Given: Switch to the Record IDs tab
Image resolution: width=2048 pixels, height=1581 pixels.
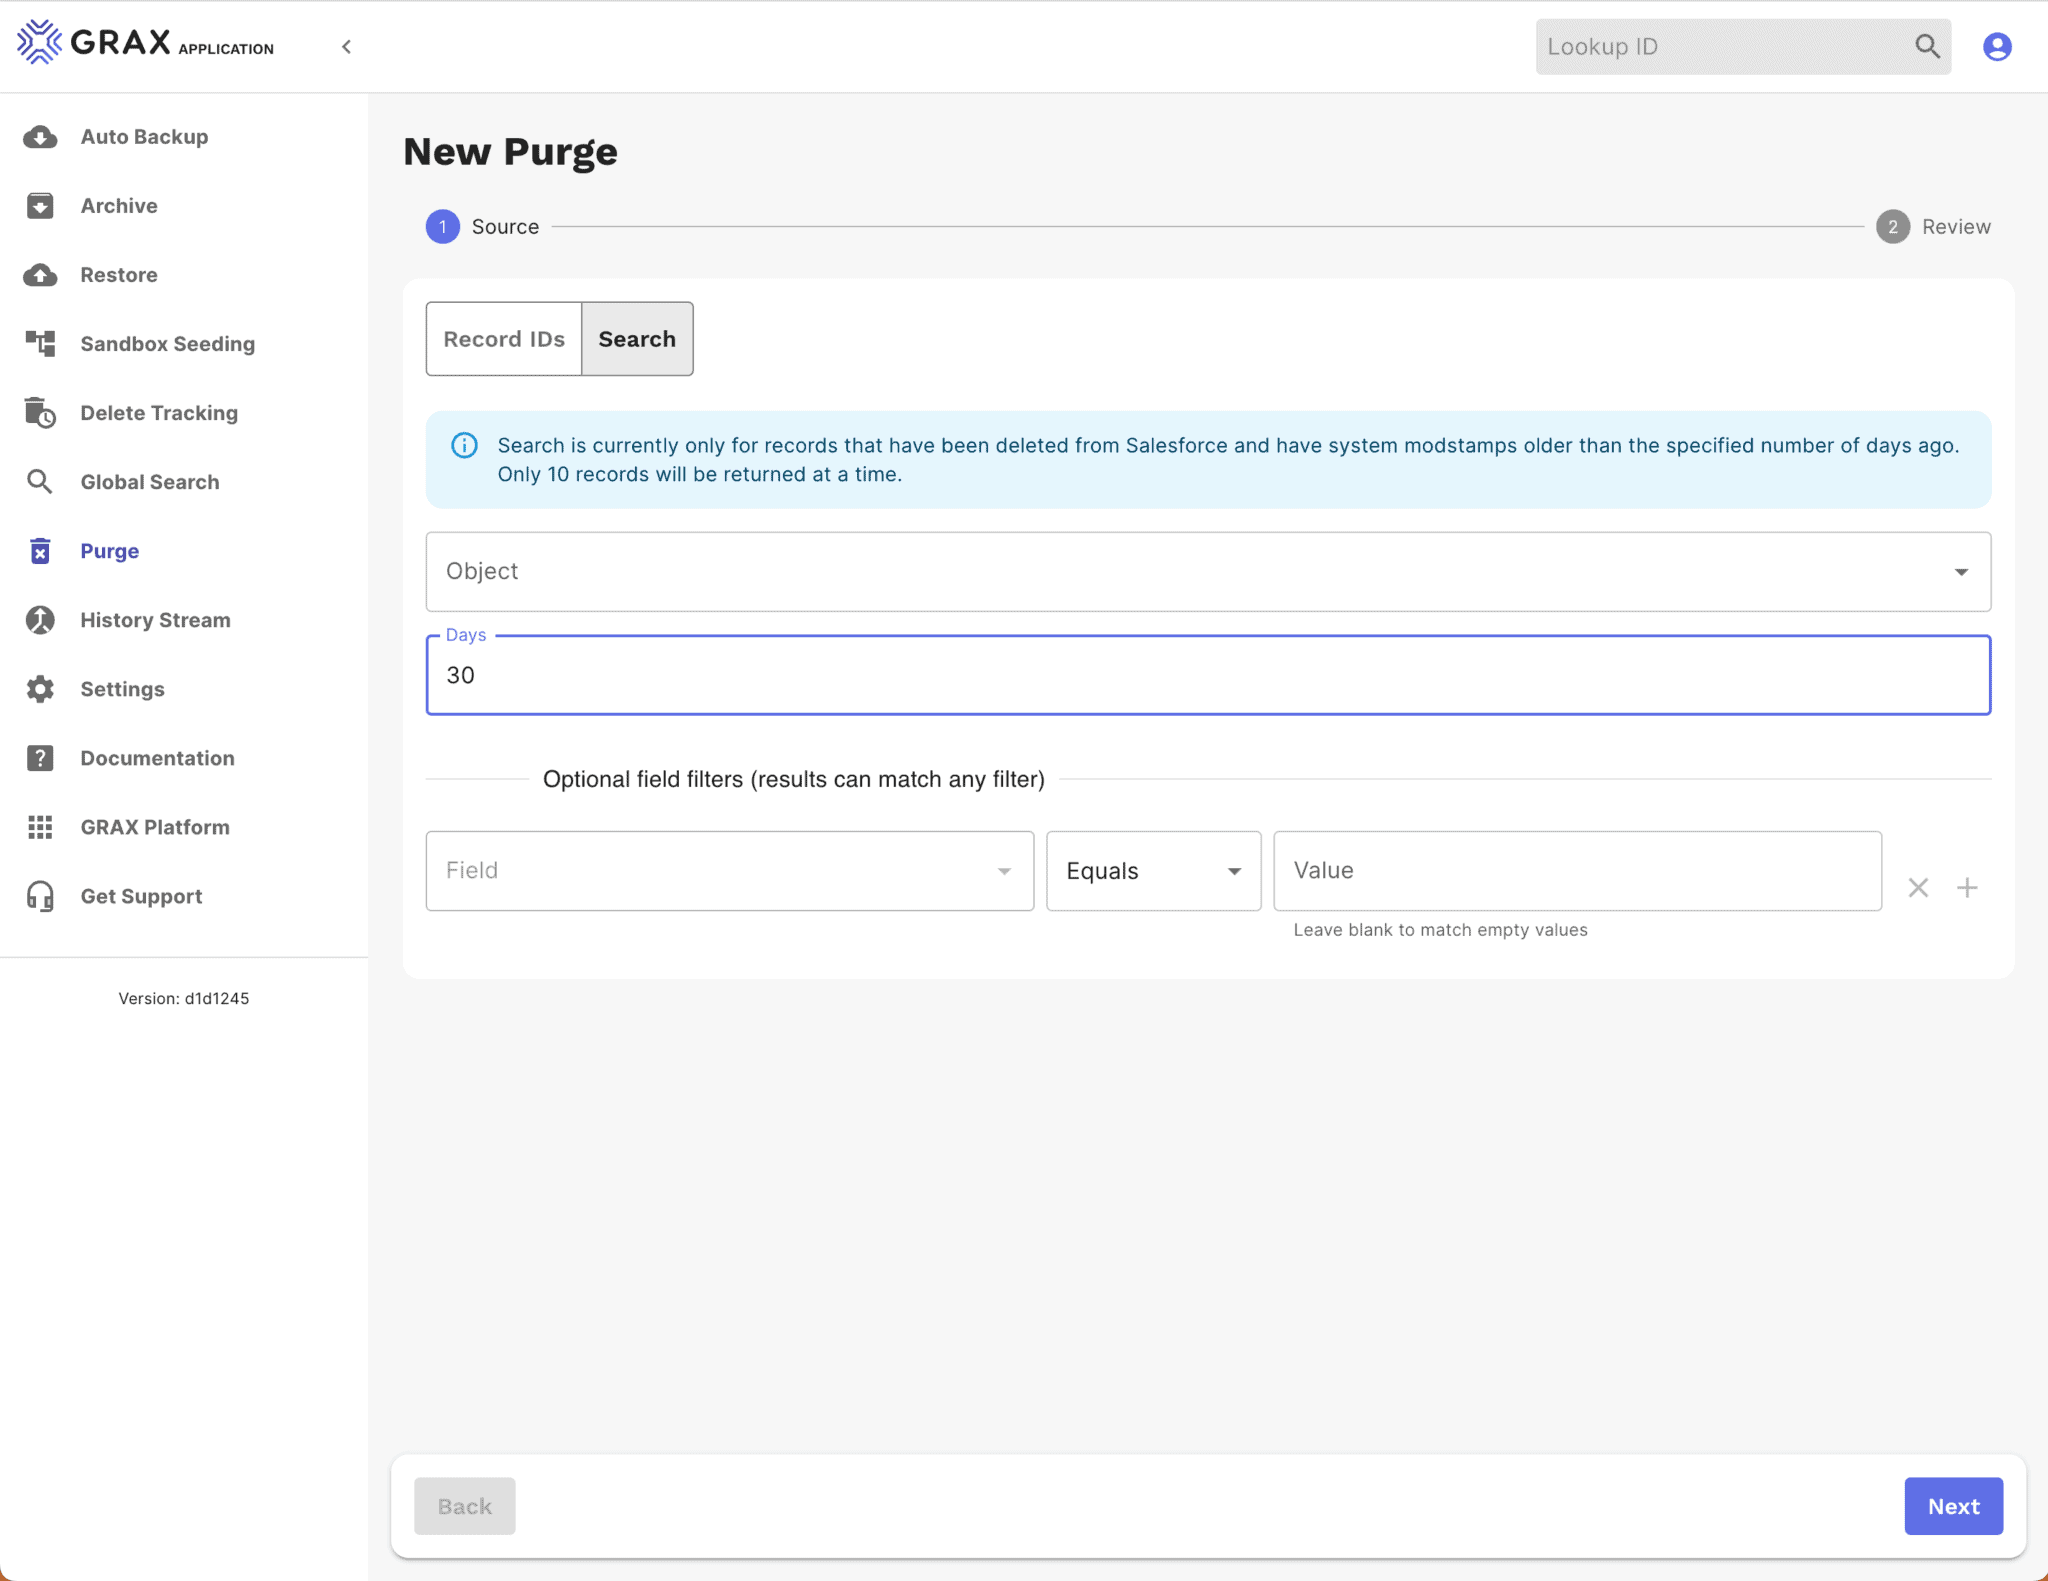Looking at the screenshot, I should [x=503, y=339].
